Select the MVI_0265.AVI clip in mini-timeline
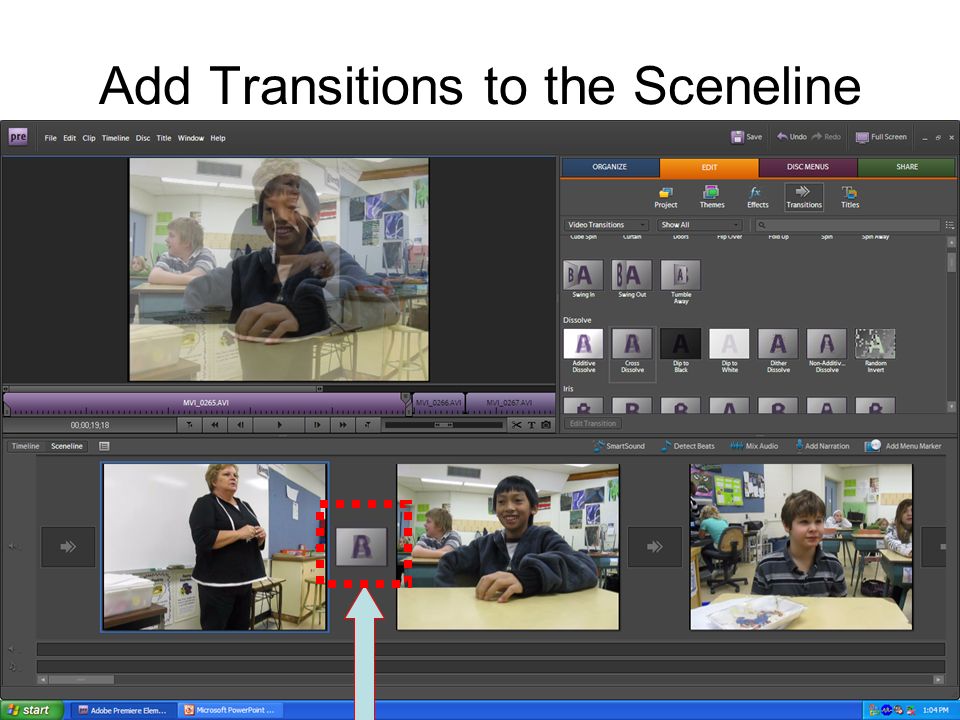 [206, 403]
